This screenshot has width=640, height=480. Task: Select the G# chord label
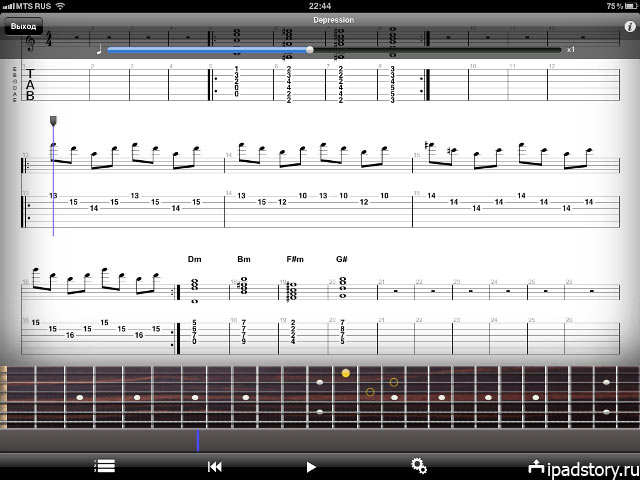point(342,259)
